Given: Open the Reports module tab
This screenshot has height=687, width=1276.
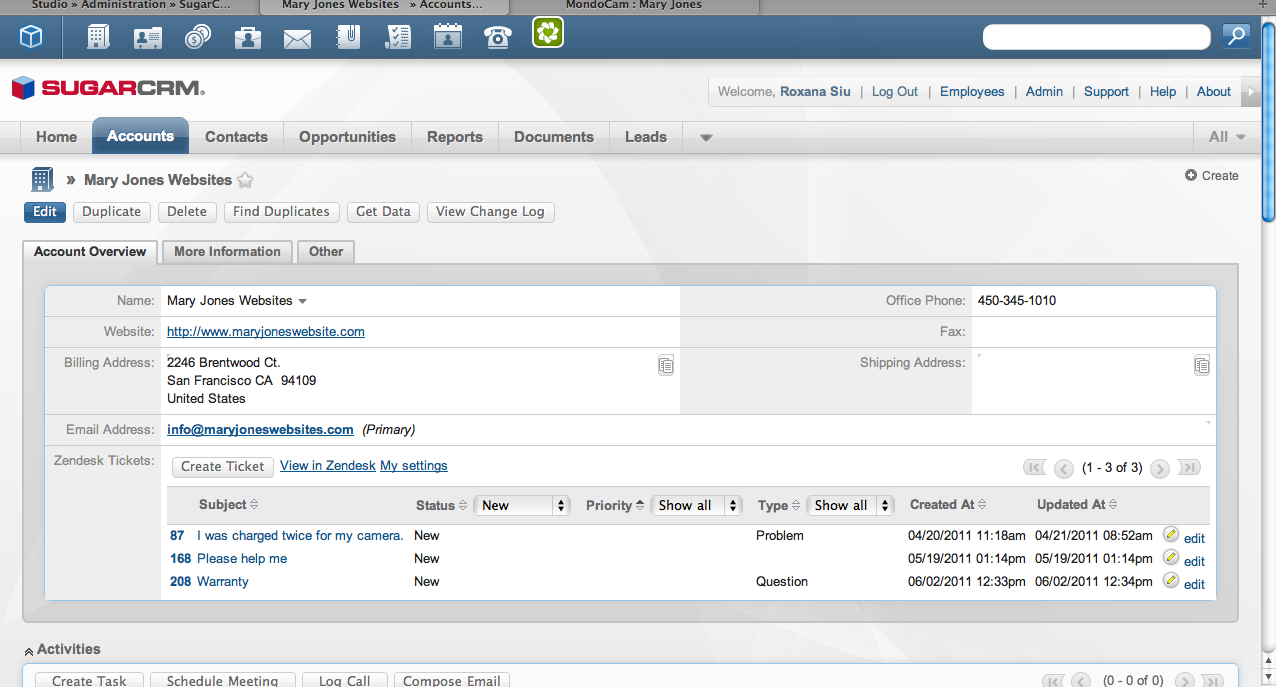Looking at the screenshot, I should [x=455, y=137].
